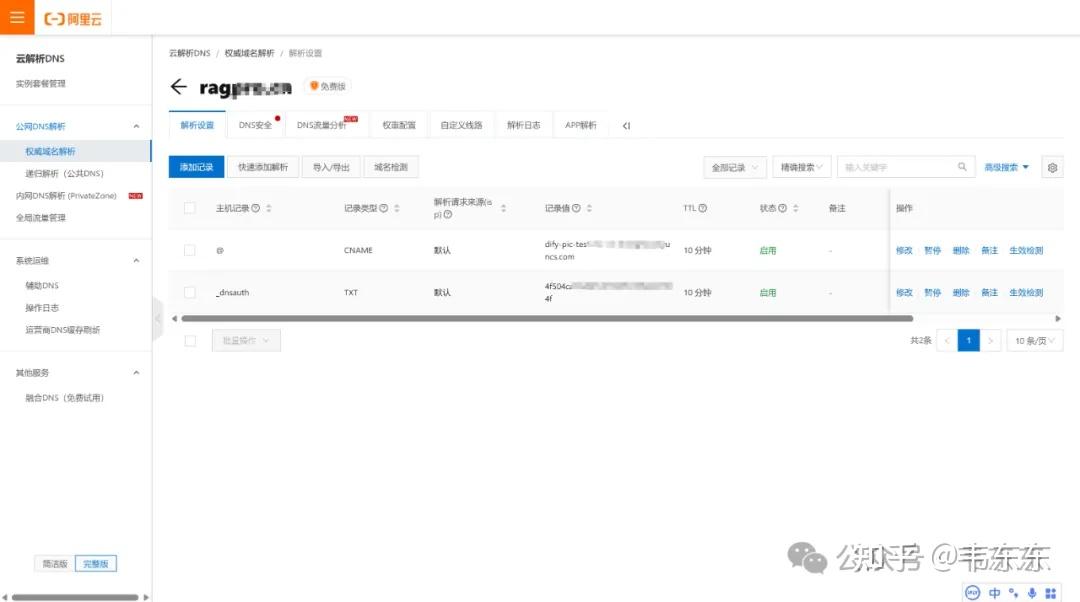Click help icon next to 主机记录 header
The image size is (1080, 602).
[x=256, y=208]
